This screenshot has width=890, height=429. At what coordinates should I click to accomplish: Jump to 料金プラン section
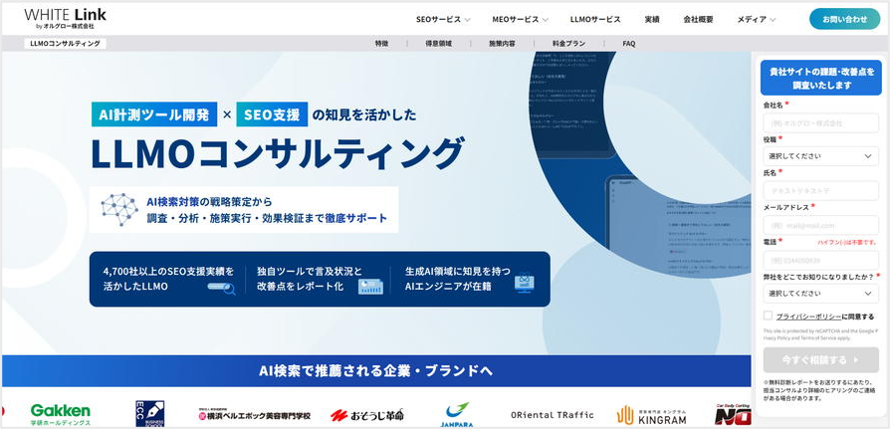click(x=569, y=44)
